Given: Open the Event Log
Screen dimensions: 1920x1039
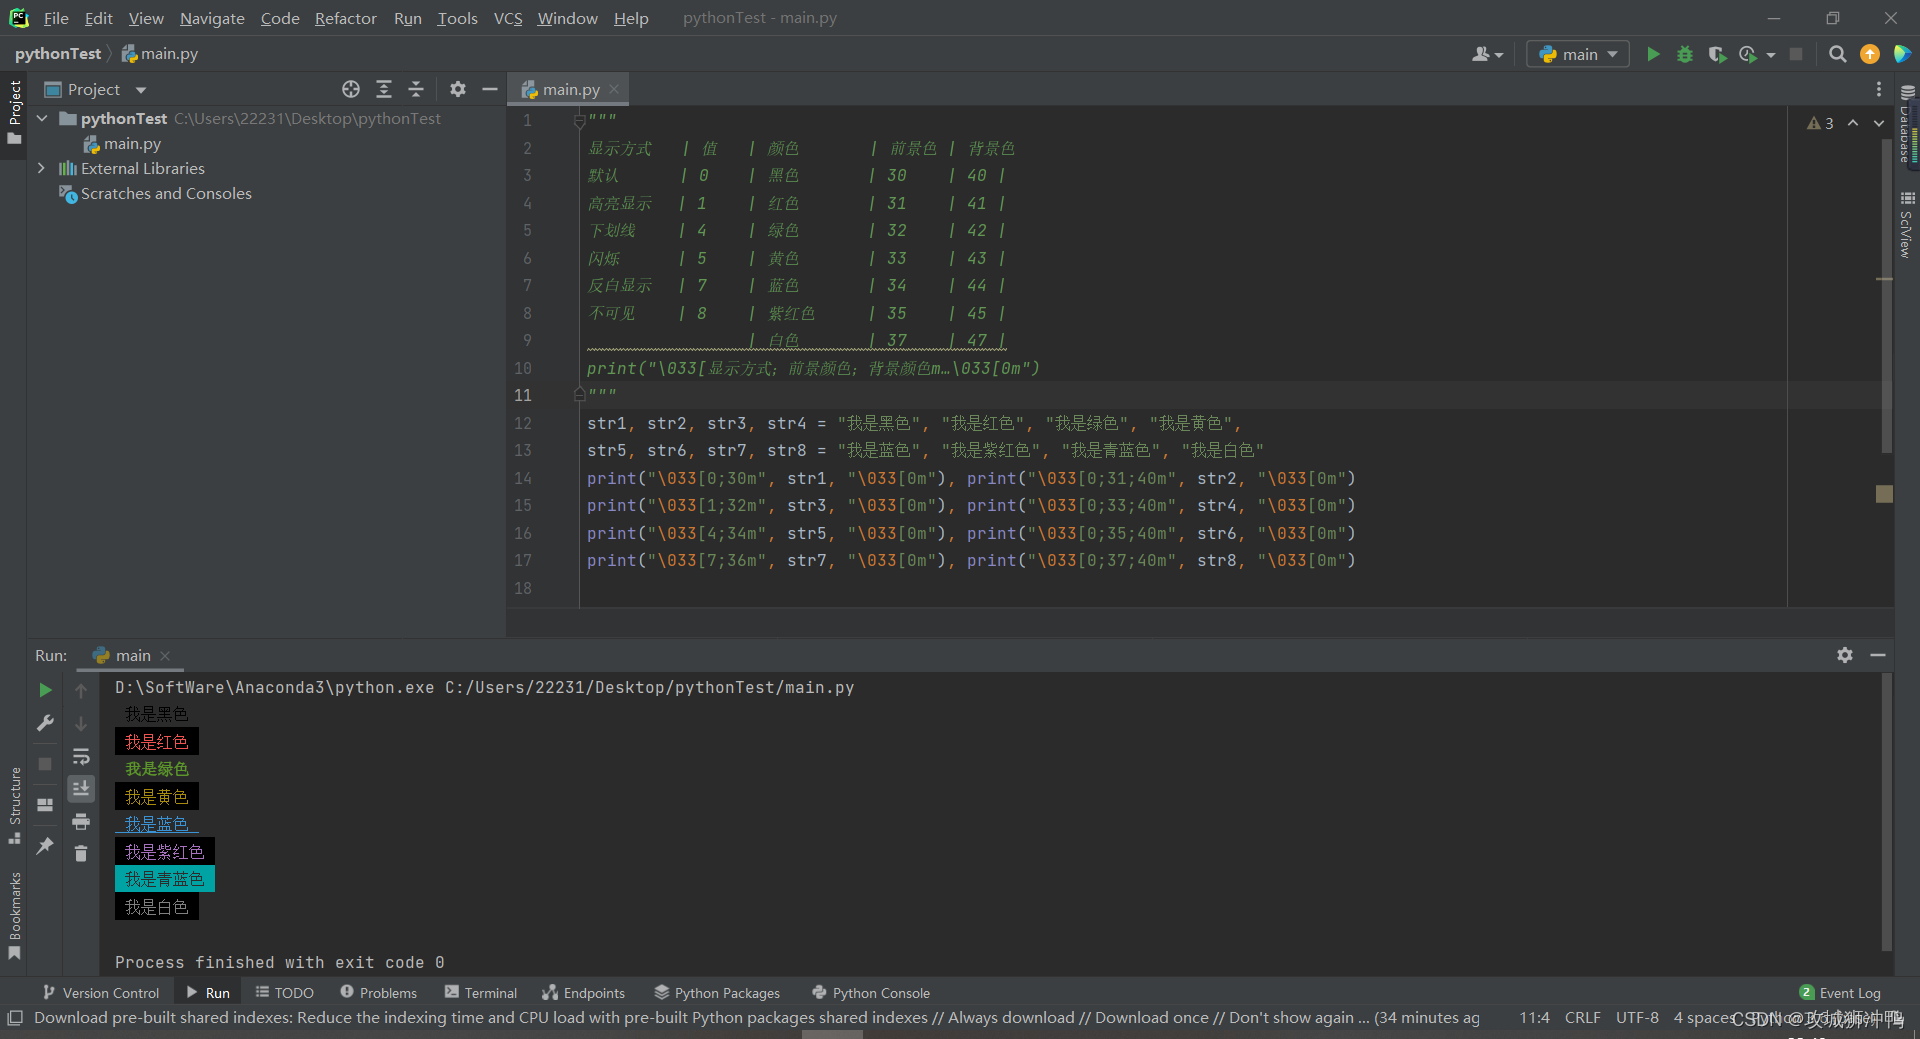Looking at the screenshot, I should pos(1848,992).
